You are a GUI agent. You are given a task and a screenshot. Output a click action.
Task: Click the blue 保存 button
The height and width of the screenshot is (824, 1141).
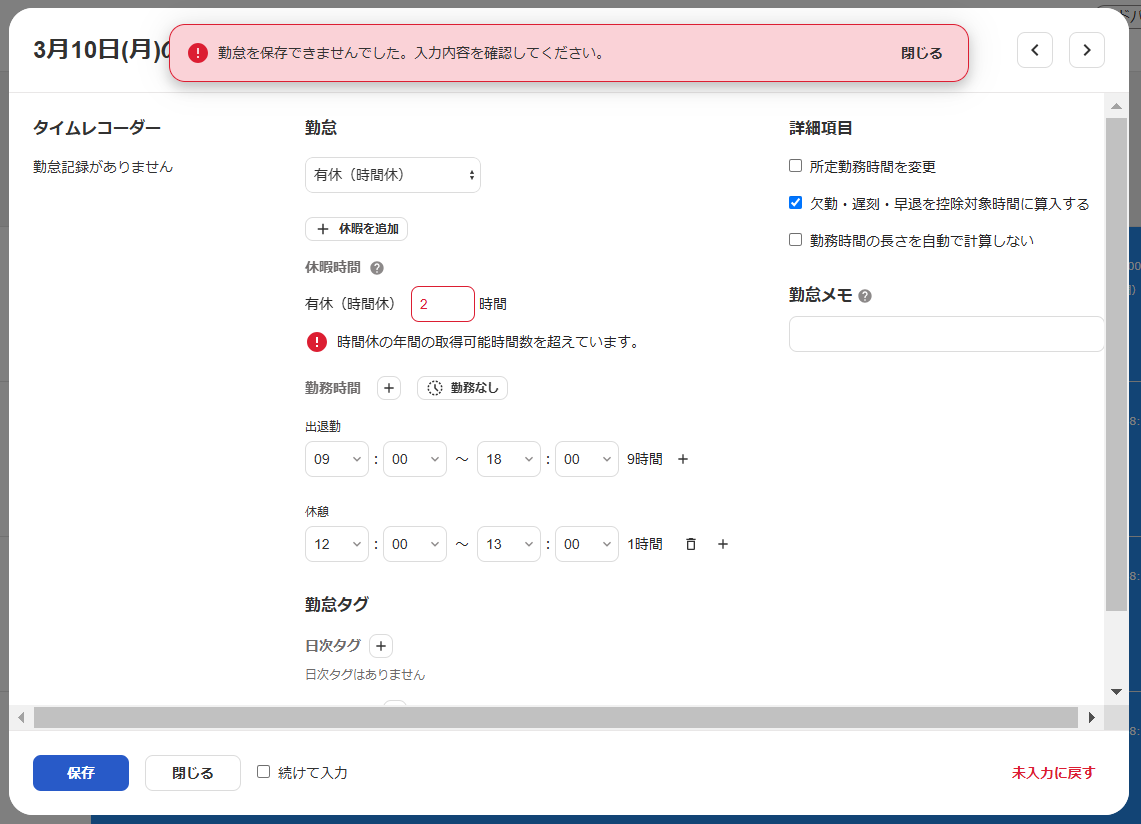81,773
